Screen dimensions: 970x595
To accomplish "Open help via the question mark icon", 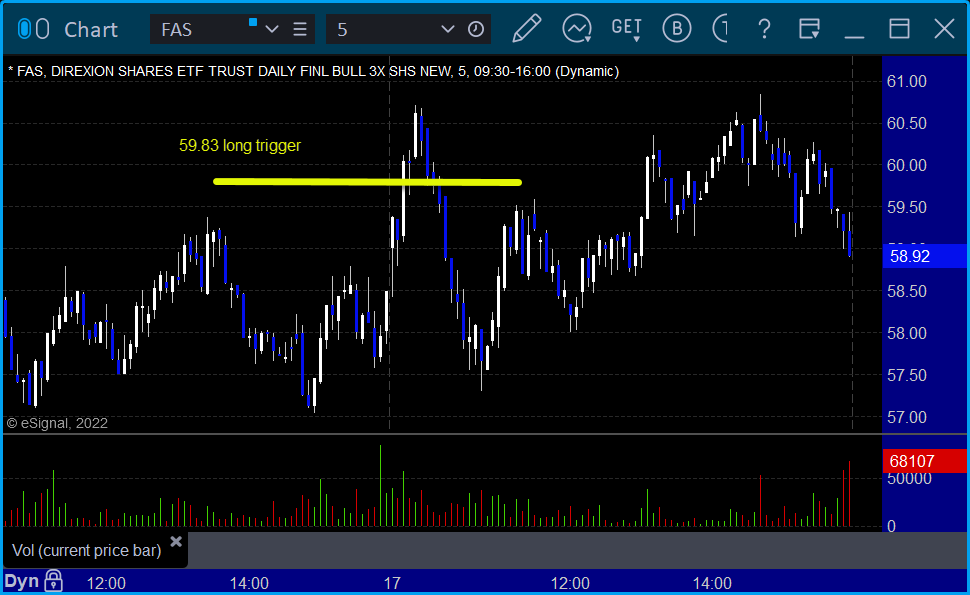I will (765, 29).
